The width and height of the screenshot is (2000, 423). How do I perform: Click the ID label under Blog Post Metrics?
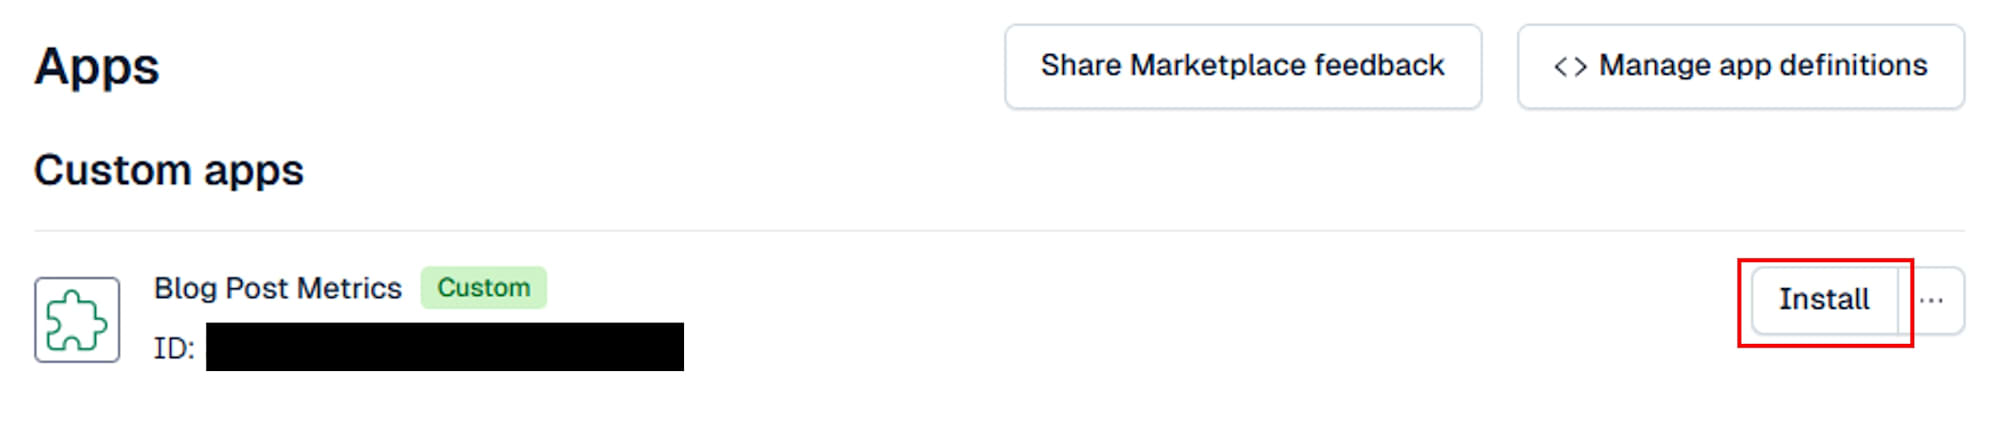click(174, 348)
